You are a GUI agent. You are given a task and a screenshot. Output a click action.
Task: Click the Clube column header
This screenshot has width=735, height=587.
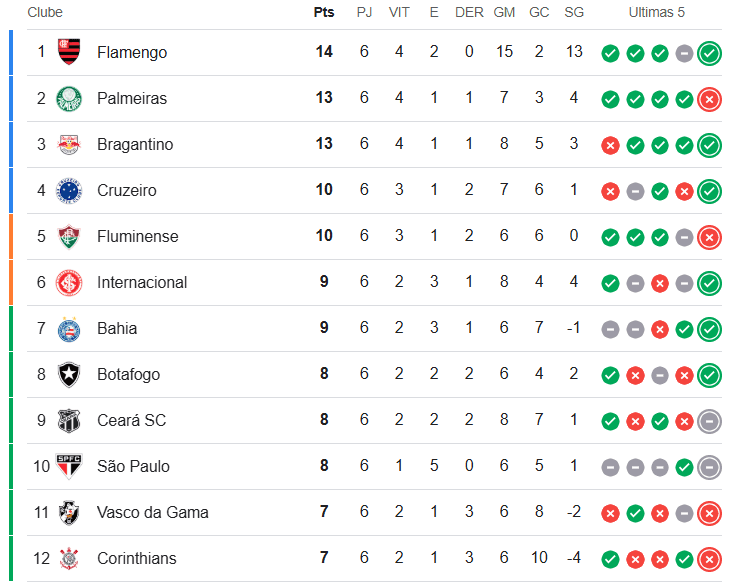(45, 13)
